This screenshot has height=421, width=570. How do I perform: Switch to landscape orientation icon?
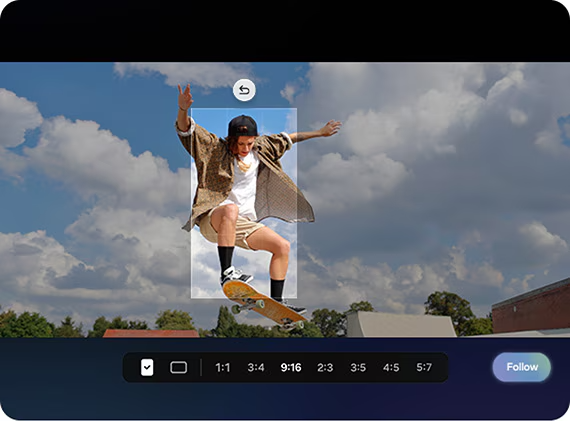[178, 367]
